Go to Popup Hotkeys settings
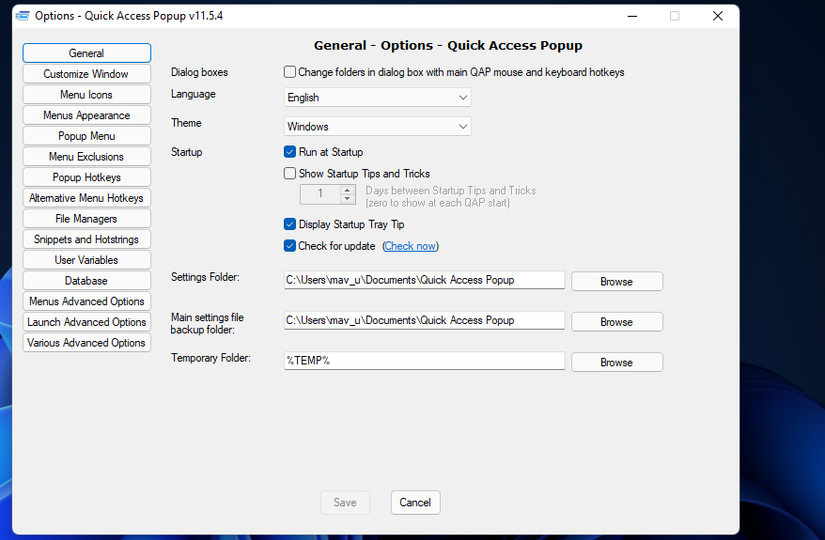825x540 pixels. (x=86, y=177)
